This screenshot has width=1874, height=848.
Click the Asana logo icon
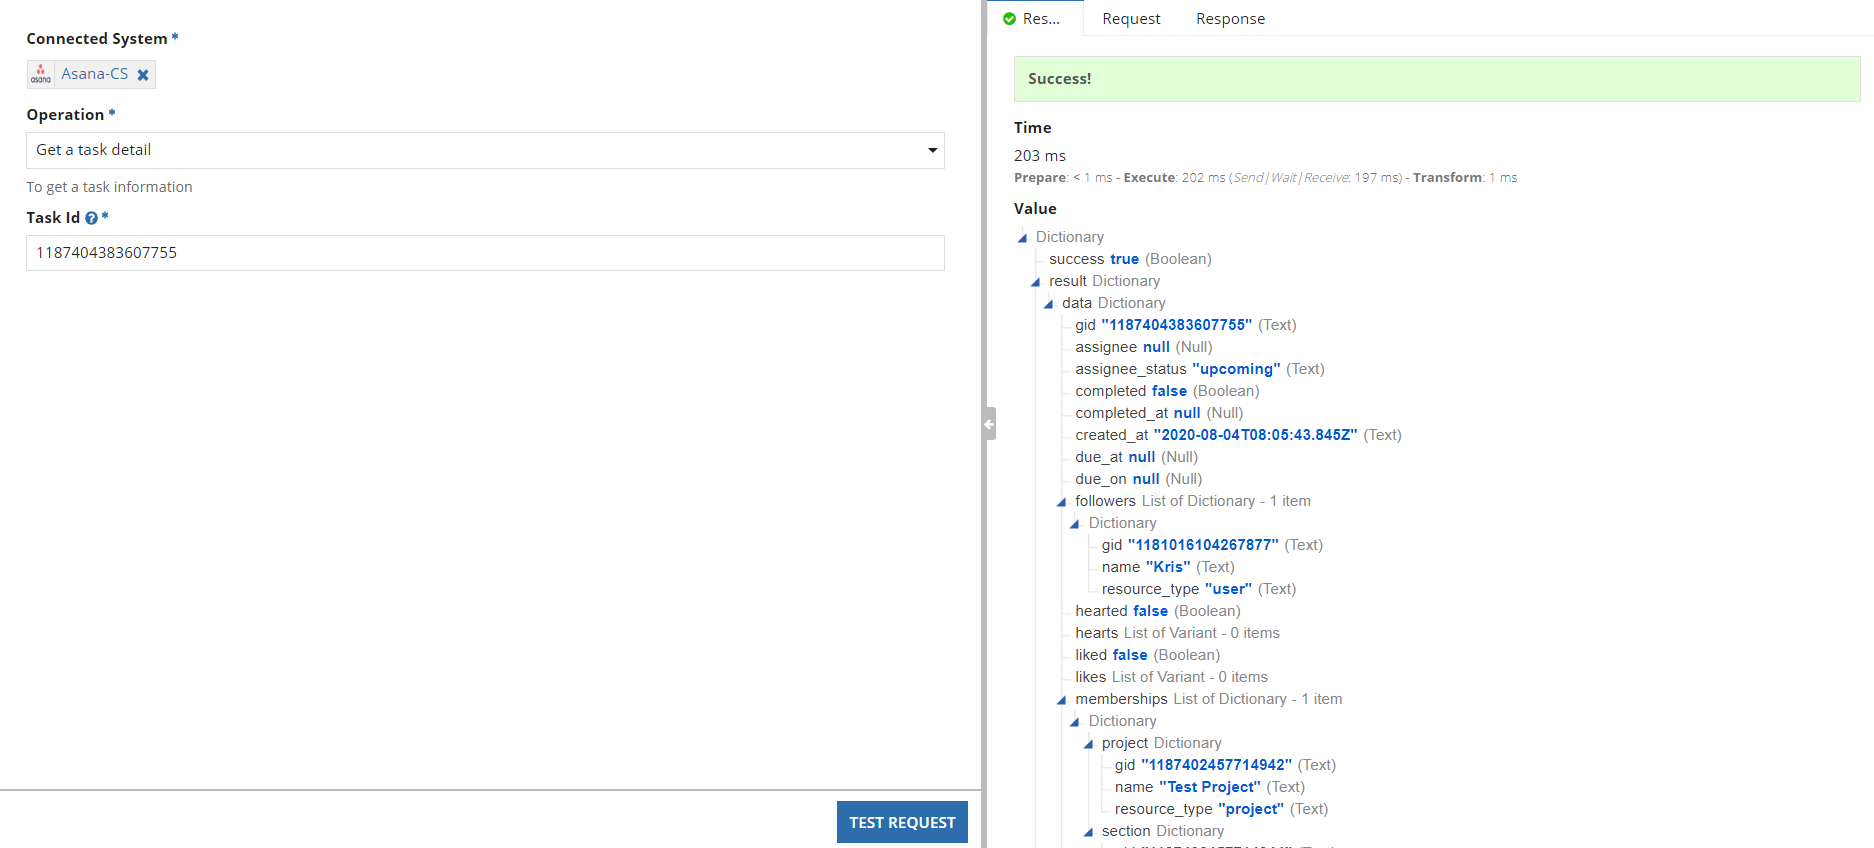tap(41, 75)
